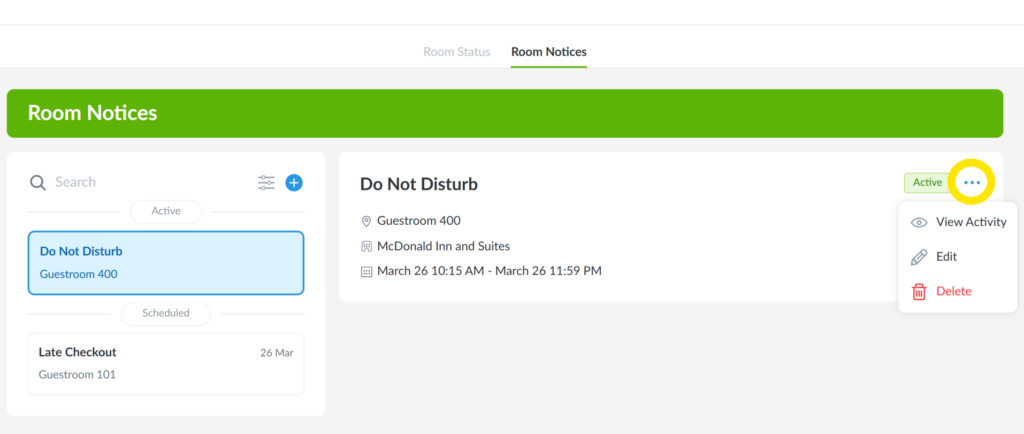This screenshot has width=1024, height=434.
Task: Click the Scheduled section label
Action: (x=166, y=313)
